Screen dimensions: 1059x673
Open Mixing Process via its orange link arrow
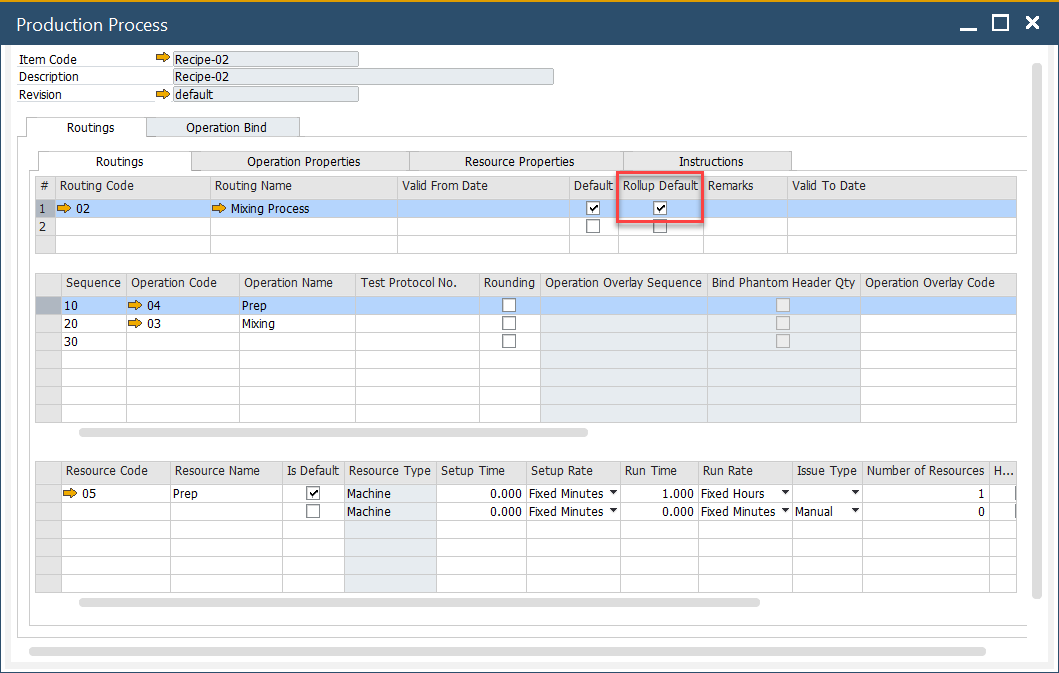[x=221, y=208]
